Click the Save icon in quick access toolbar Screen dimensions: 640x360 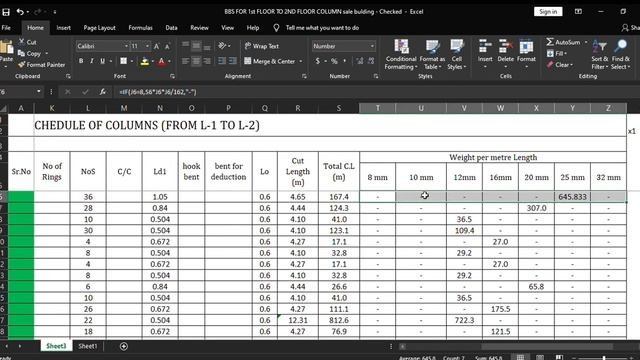pyautogui.click(x=6, y=12)
